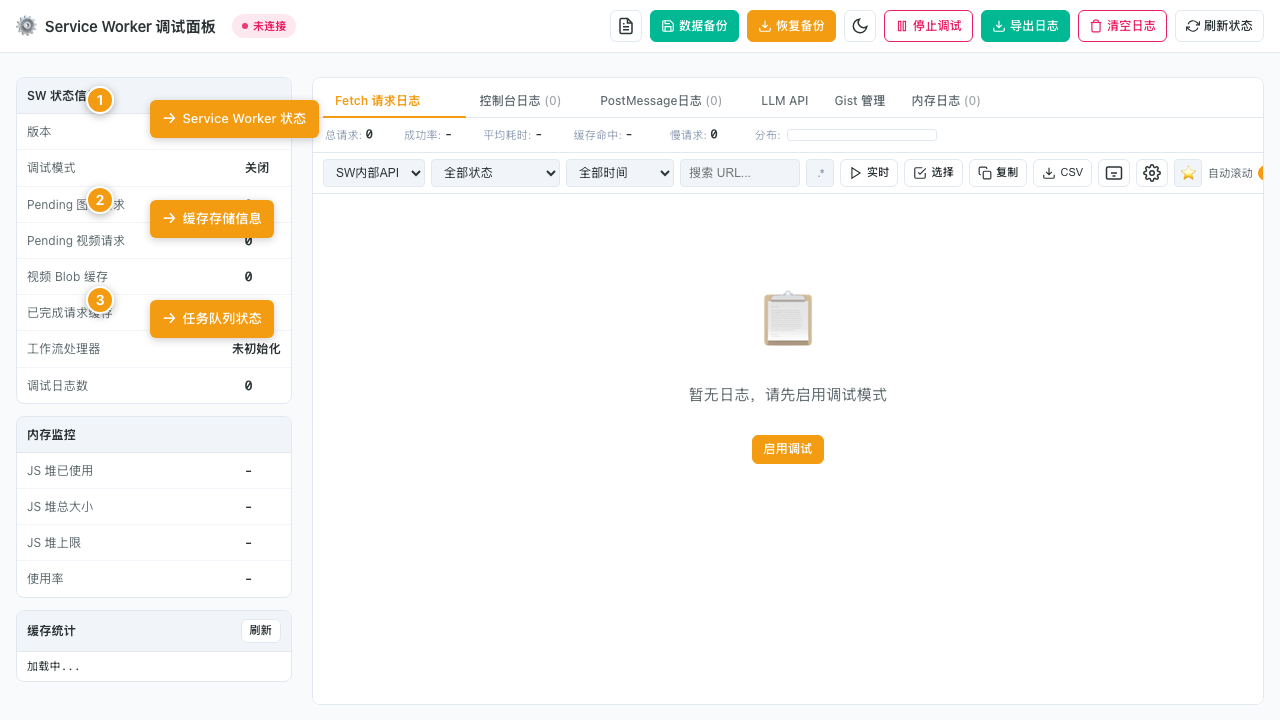This screenshot has height=720, width=1280.
Task: Click the 工作流处理器 row
Action: [154, 349]
